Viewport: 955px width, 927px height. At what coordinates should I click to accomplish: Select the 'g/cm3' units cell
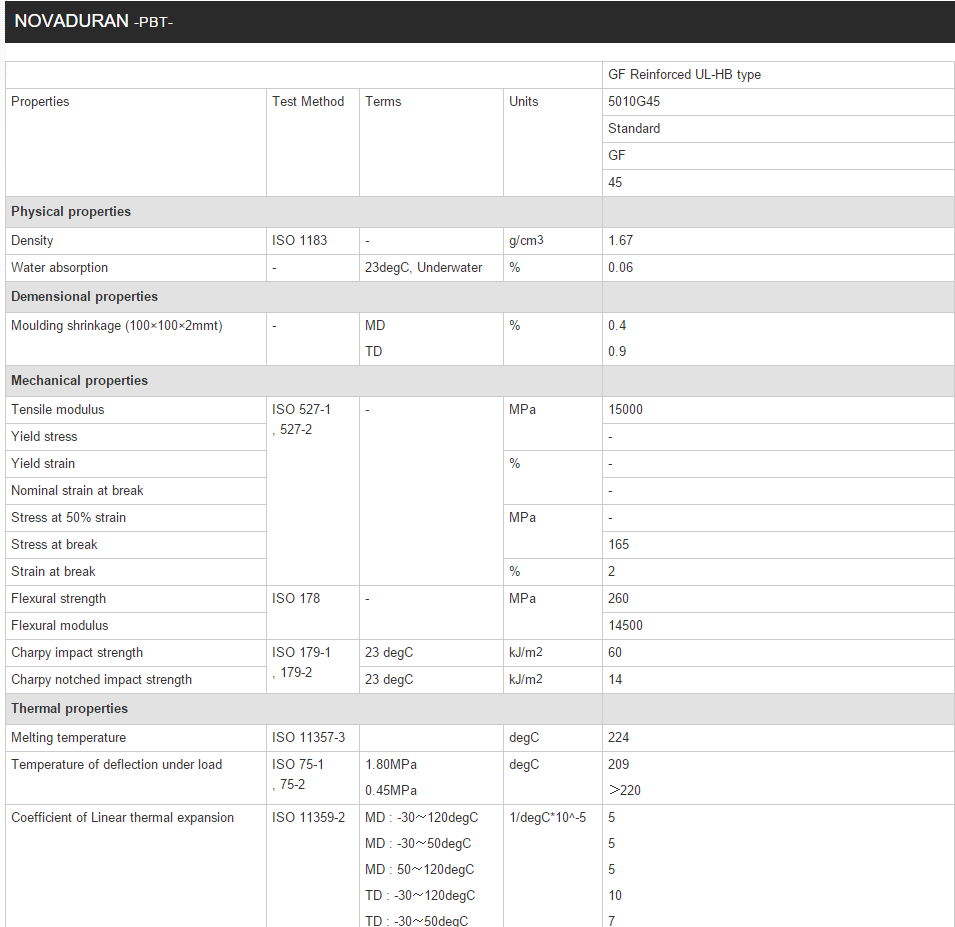[552, 241]
